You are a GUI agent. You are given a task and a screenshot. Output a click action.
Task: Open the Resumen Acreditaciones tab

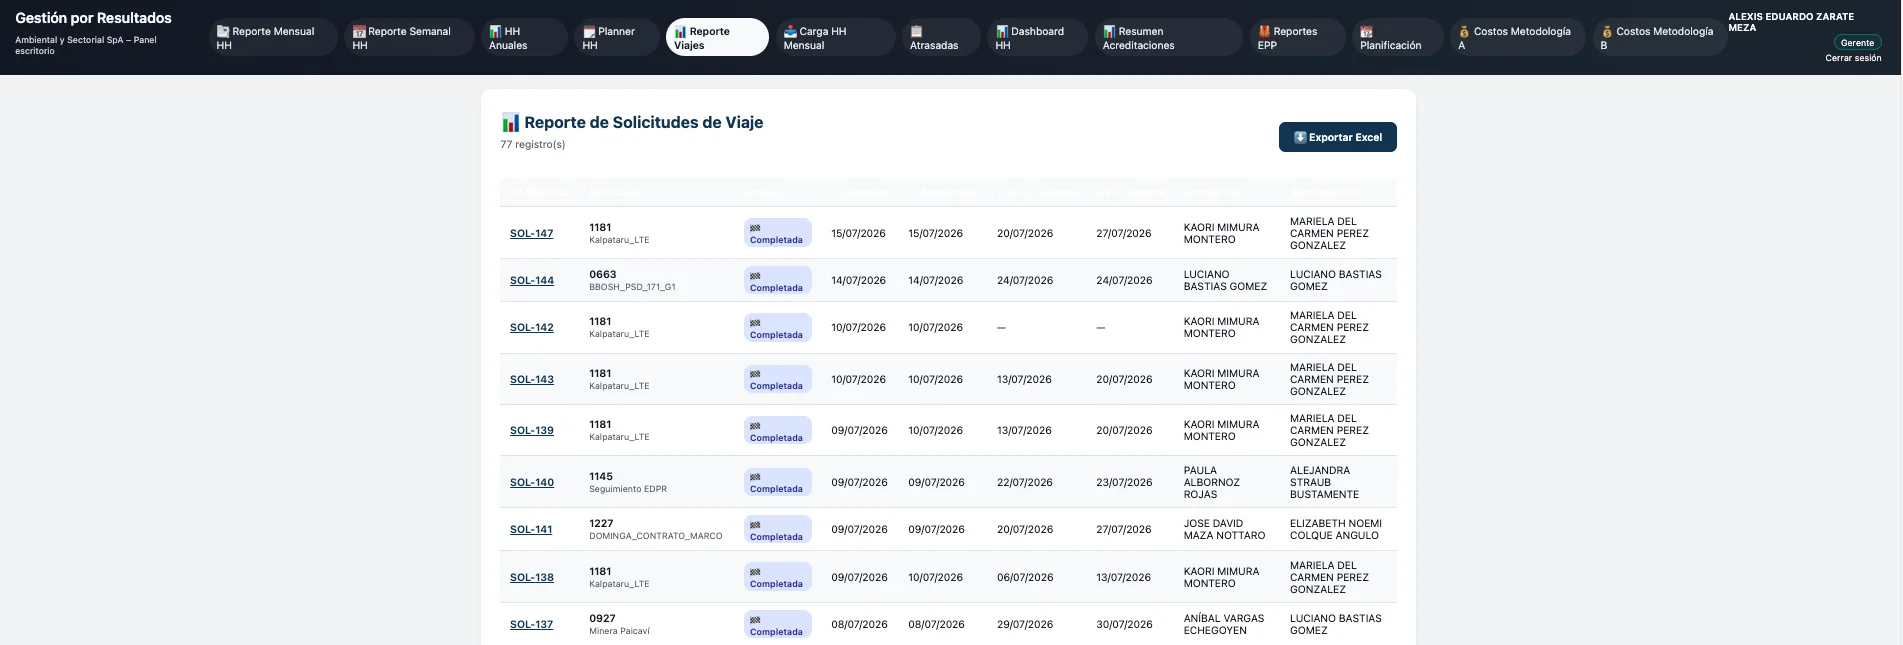[1168, 38]
